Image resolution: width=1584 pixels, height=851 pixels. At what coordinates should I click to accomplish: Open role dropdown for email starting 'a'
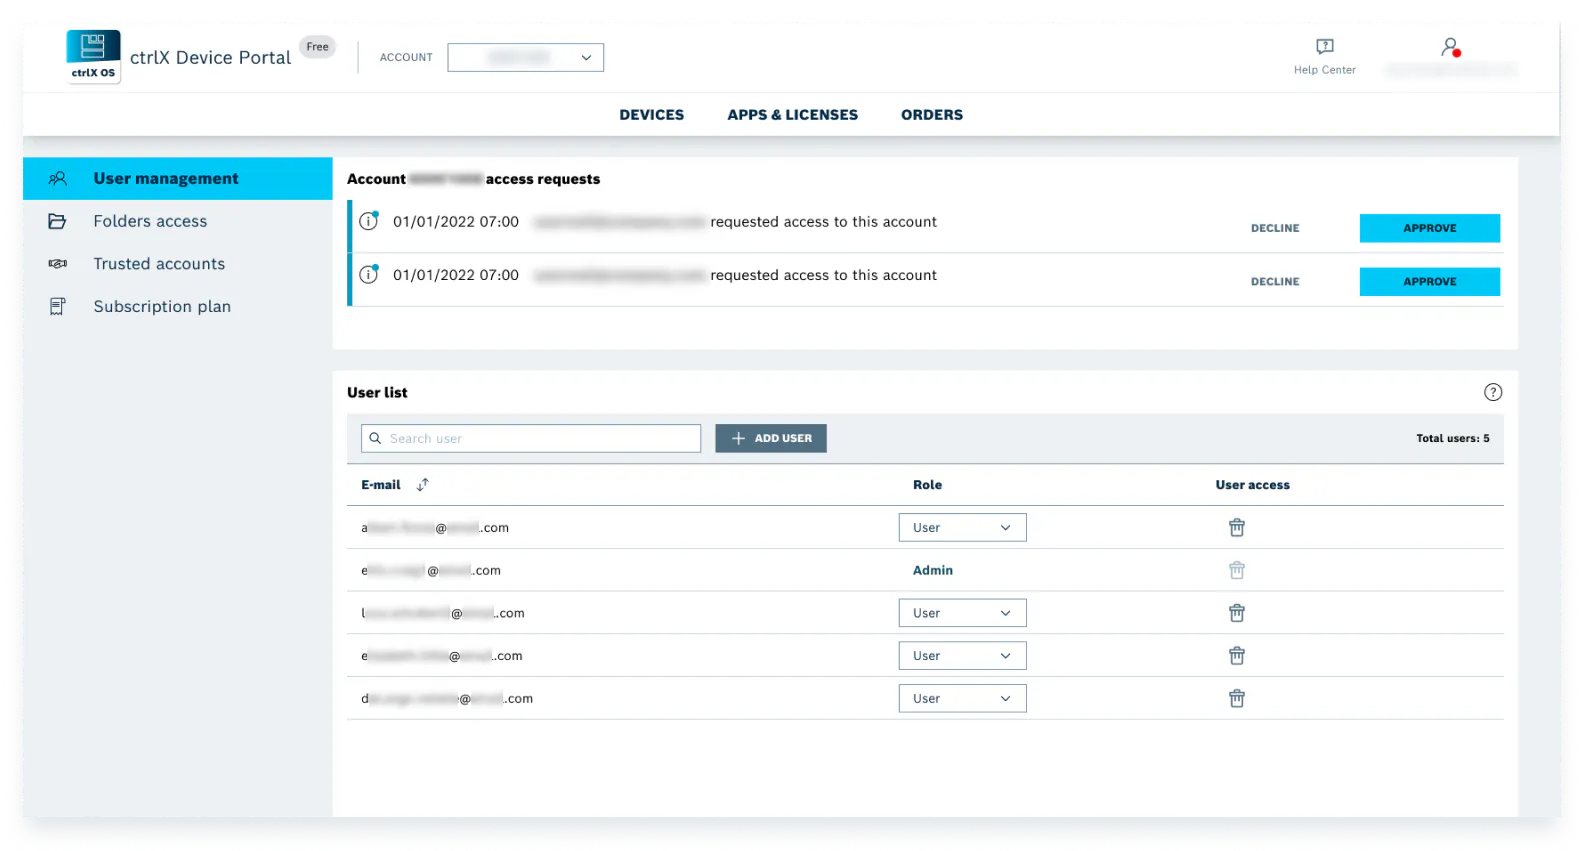[x=962, y=527]
